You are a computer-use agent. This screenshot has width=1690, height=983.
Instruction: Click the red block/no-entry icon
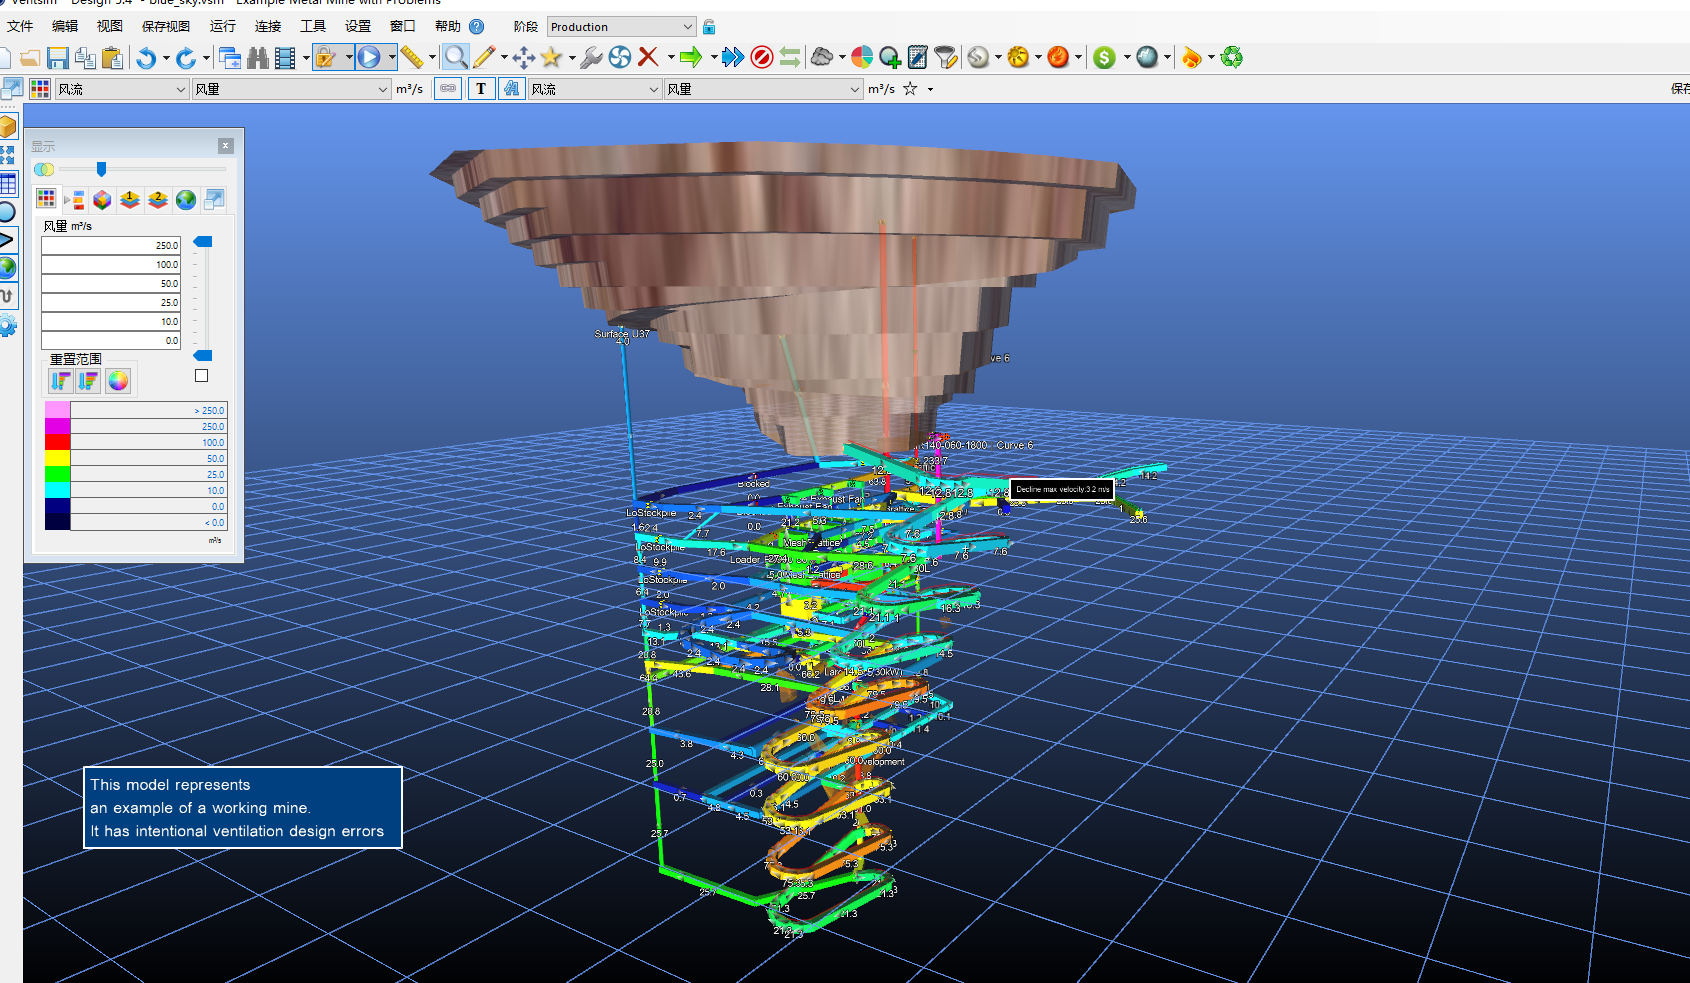click(762, 58)
